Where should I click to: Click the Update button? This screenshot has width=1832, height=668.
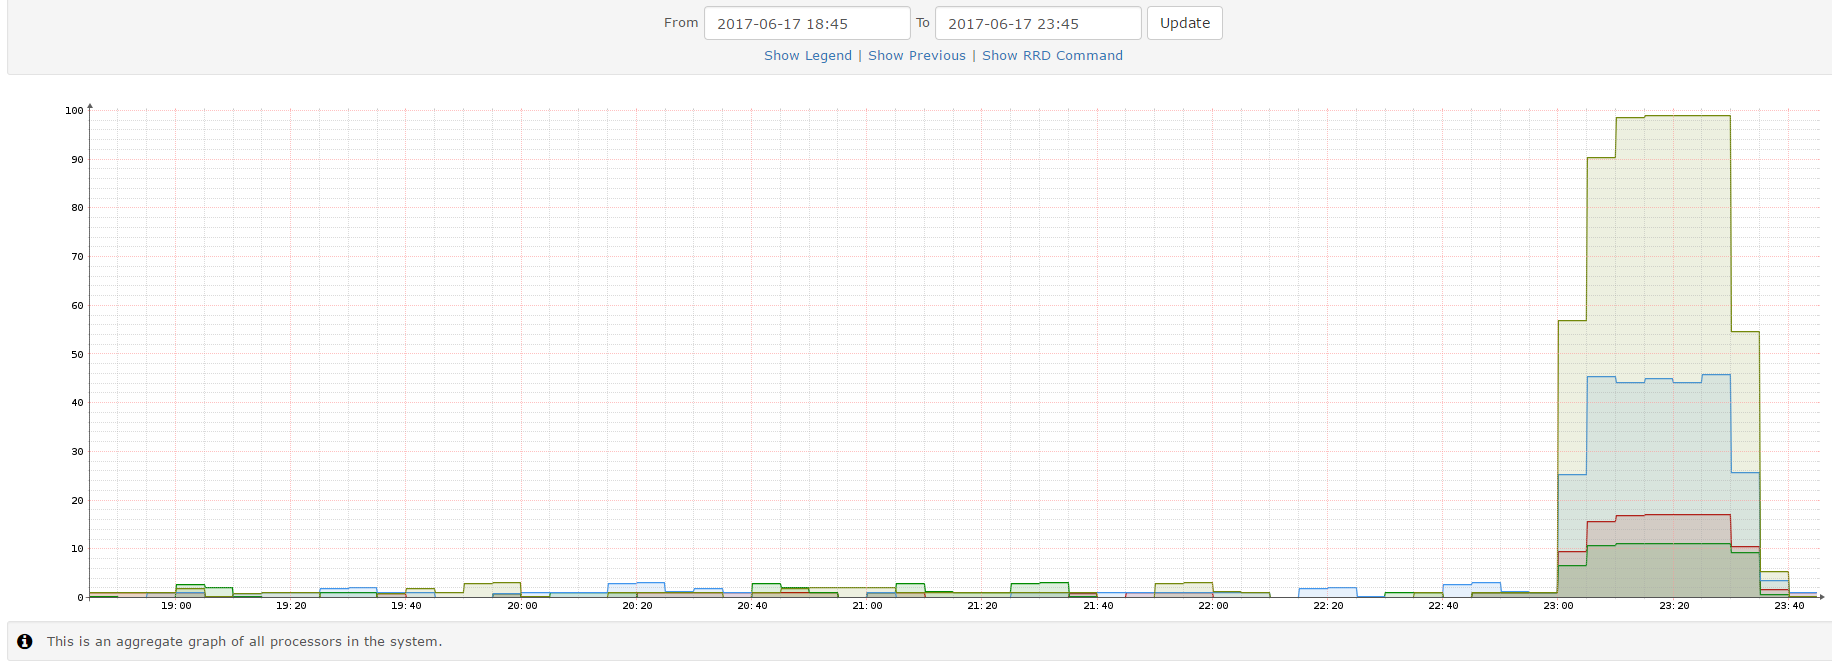1185,23
